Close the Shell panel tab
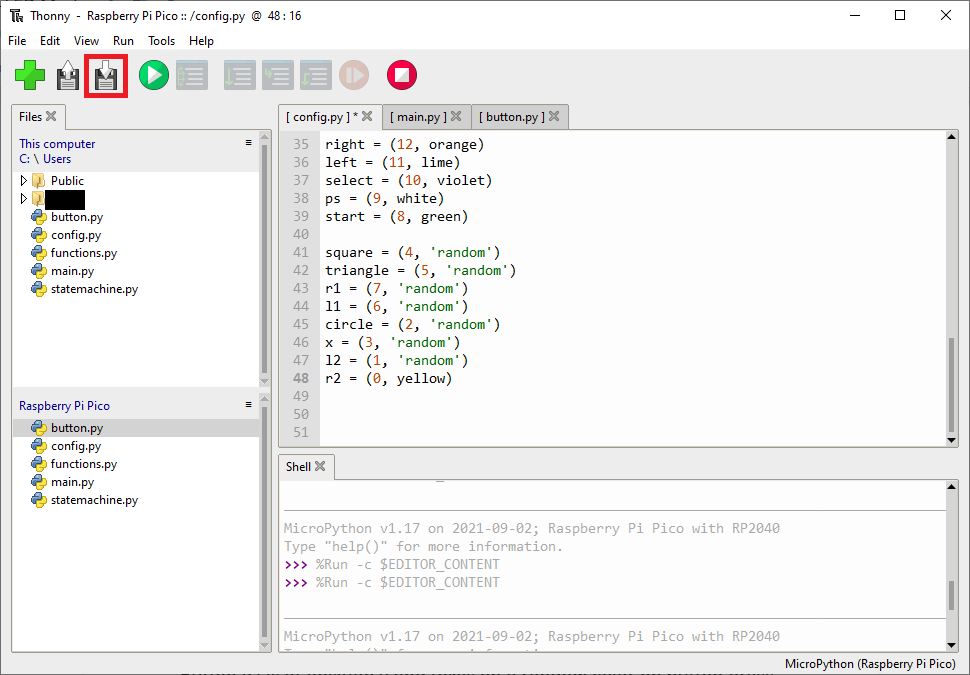Image resolution: width=970 pixels, height=675 pixels. pyautogui.click(x=320, y=466)
